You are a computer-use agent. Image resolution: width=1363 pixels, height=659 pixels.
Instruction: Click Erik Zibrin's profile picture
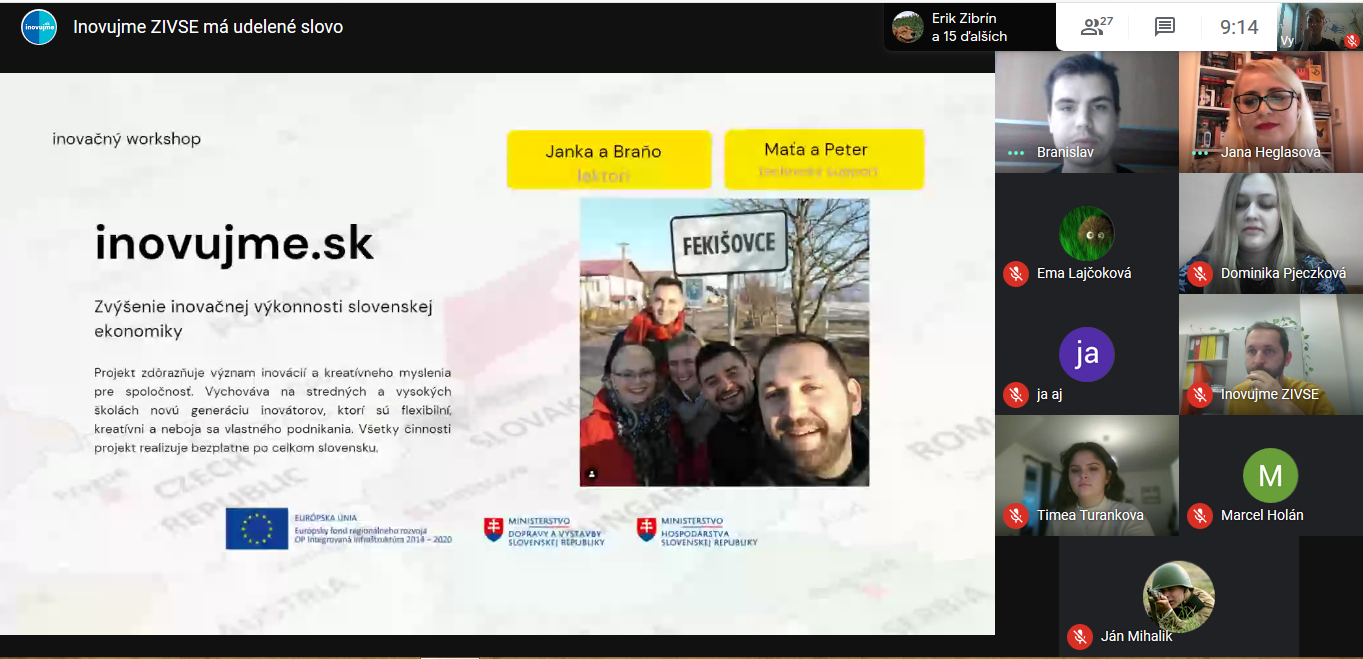click(x=908, y=27)
